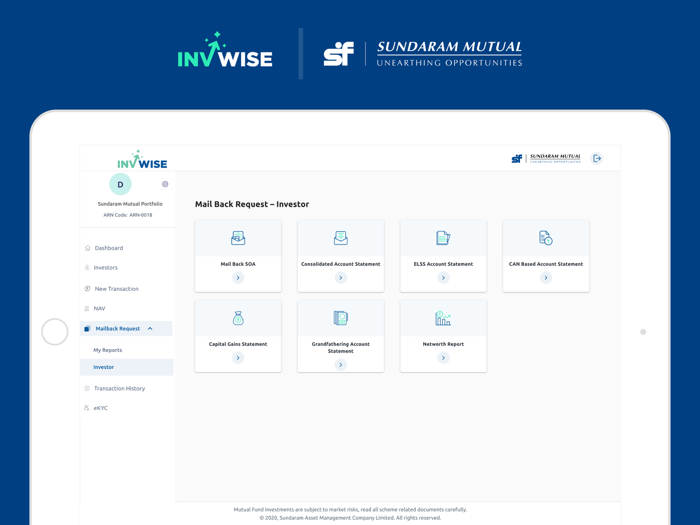
Task: Click the Sundaram Mutual Portfolio name text
Action: pos(130,204)
